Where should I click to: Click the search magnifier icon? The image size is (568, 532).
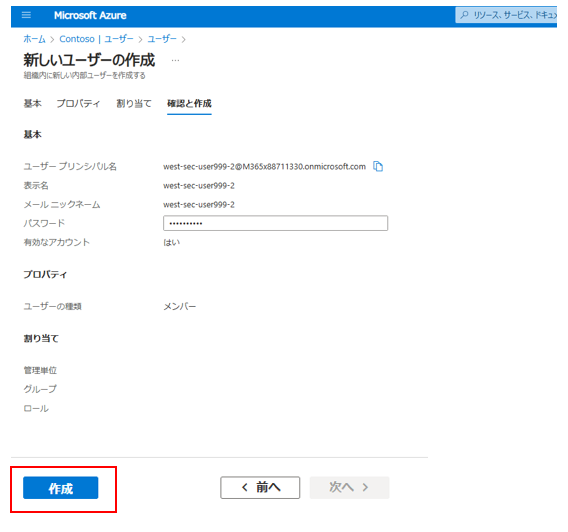464,15
